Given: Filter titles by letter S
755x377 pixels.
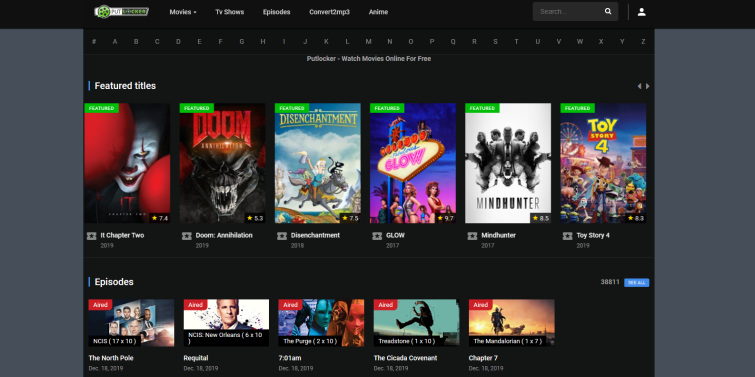Looking at the screenshot, I should tap(495, 42).
